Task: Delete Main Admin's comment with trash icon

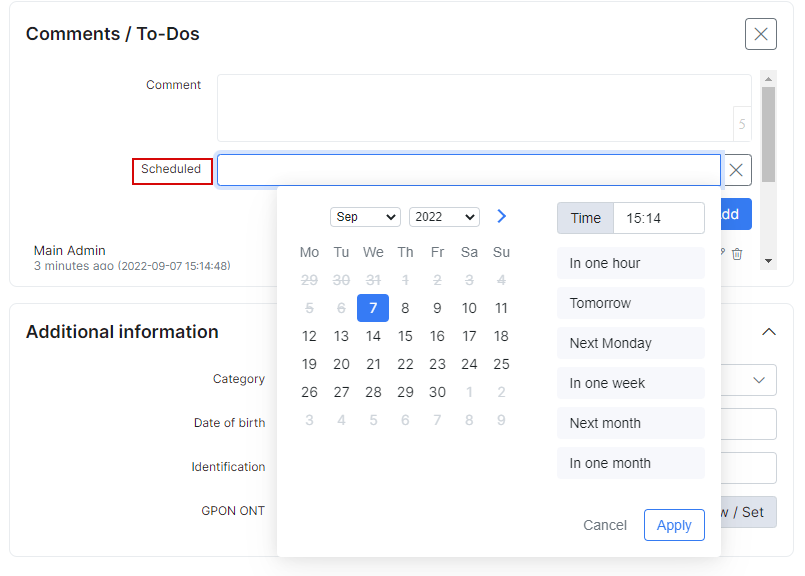Action: (737, 254)
